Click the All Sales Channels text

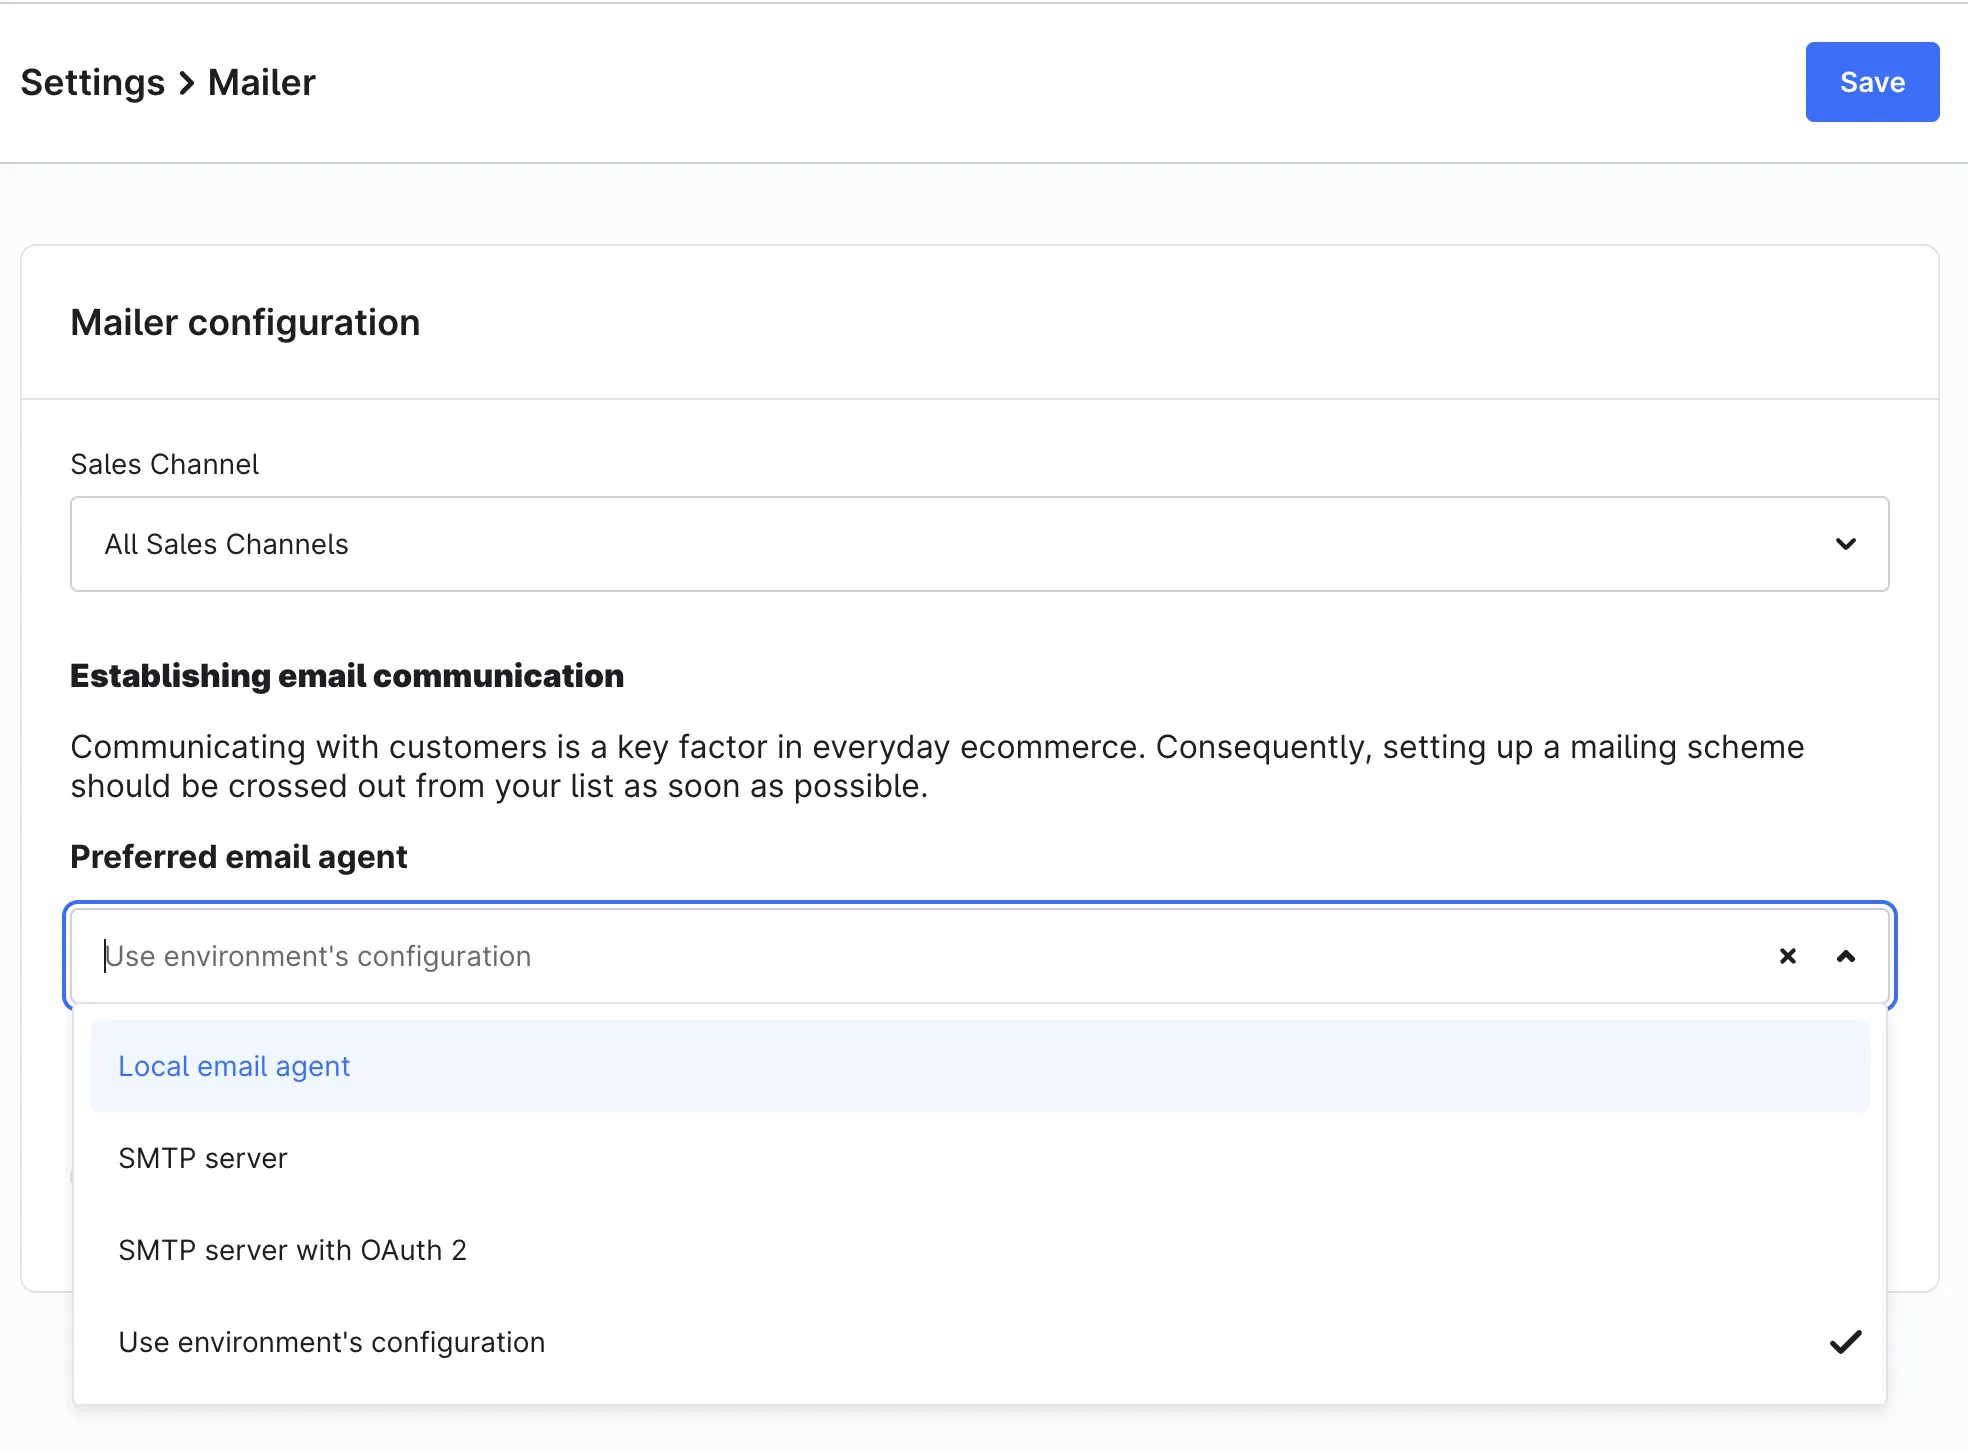click(x=226, y=544)
